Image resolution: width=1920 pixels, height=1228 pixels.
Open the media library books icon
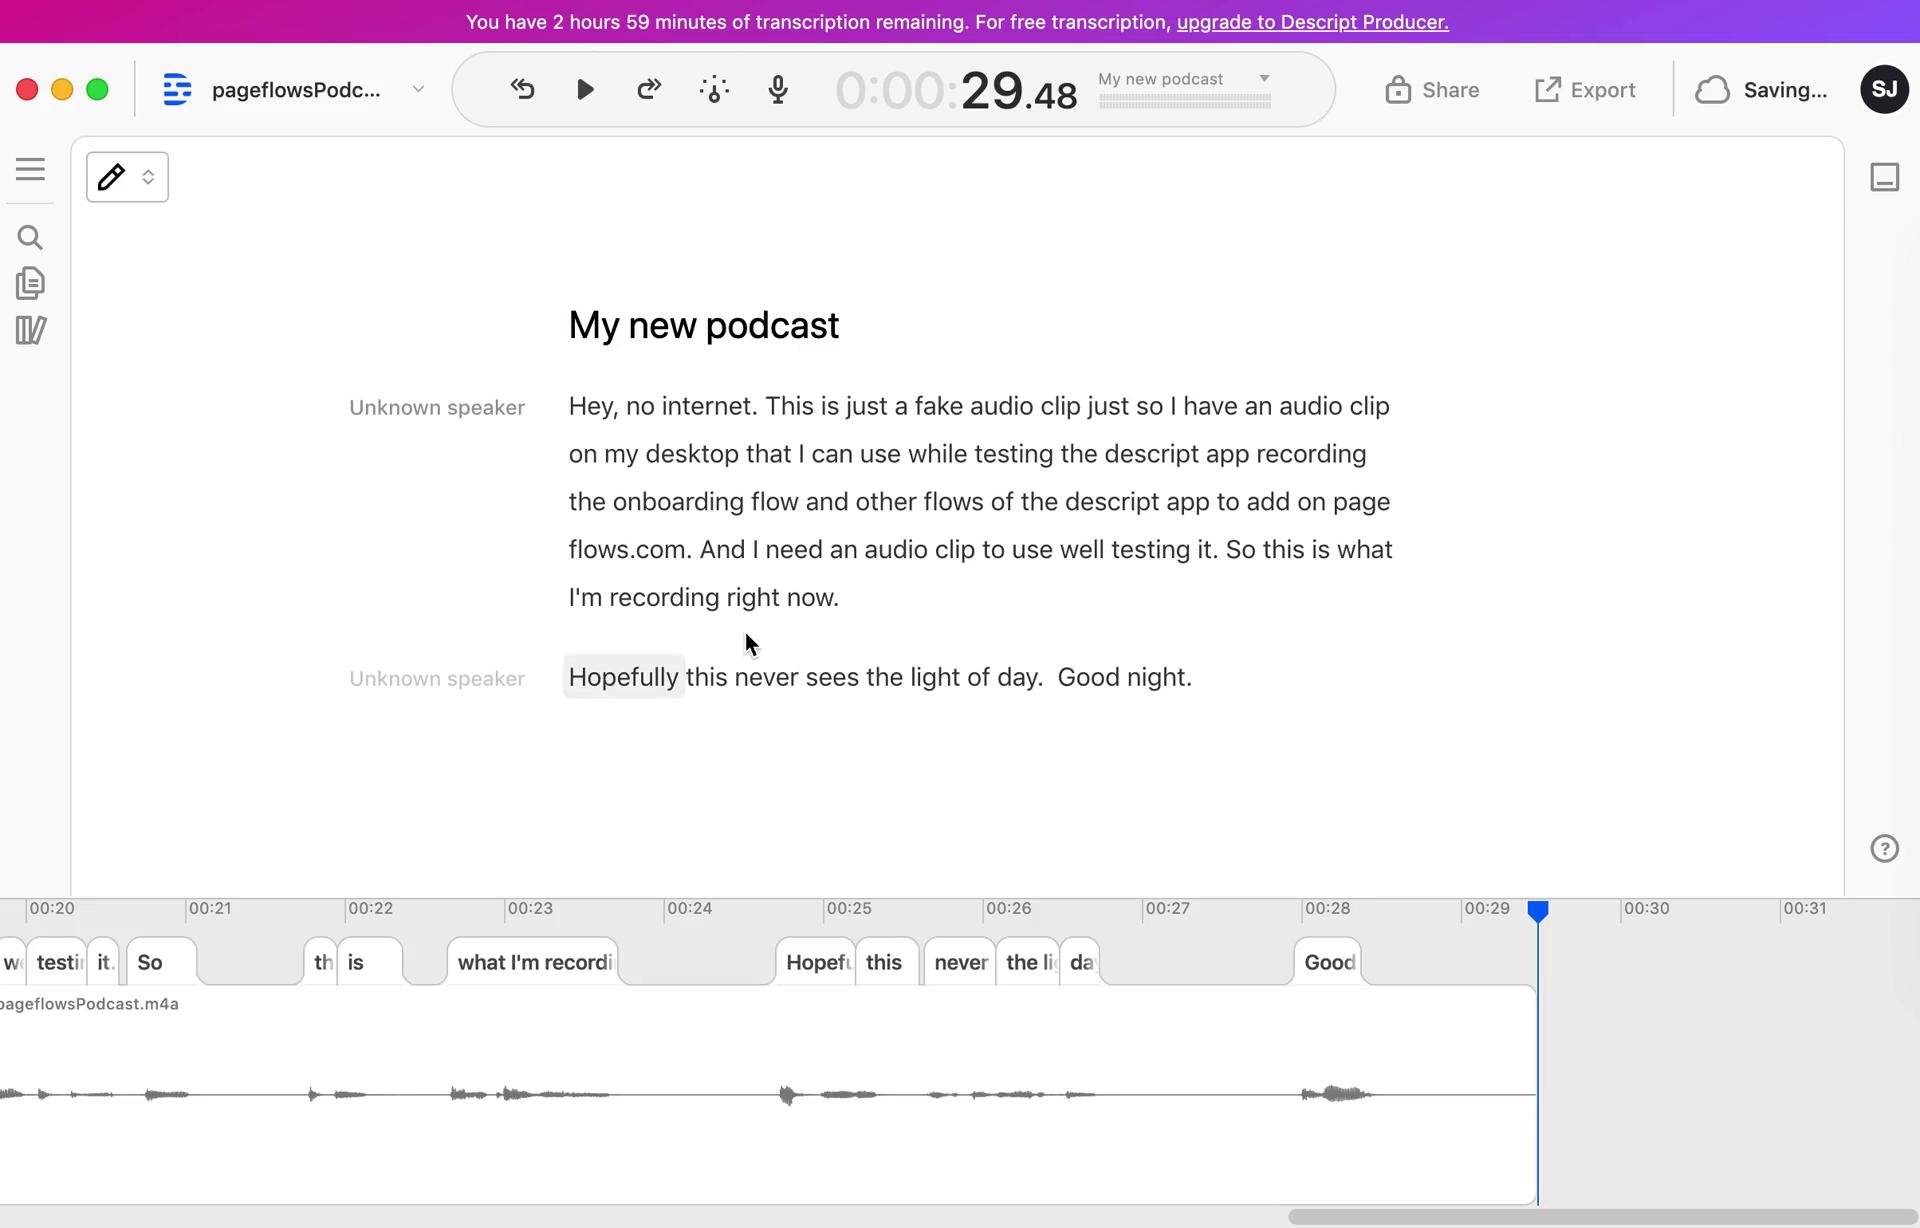(30, 330)
